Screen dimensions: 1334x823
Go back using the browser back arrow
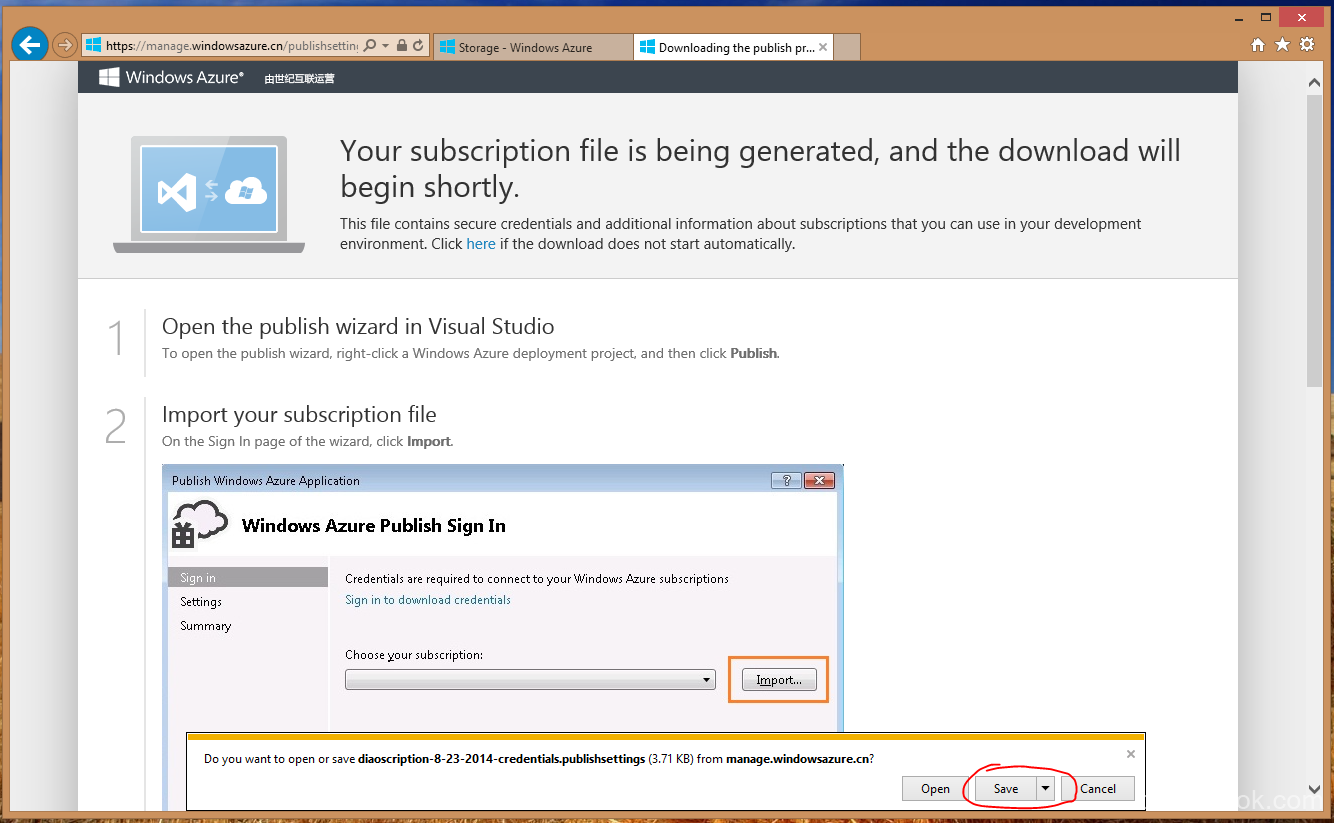[30, 45]
